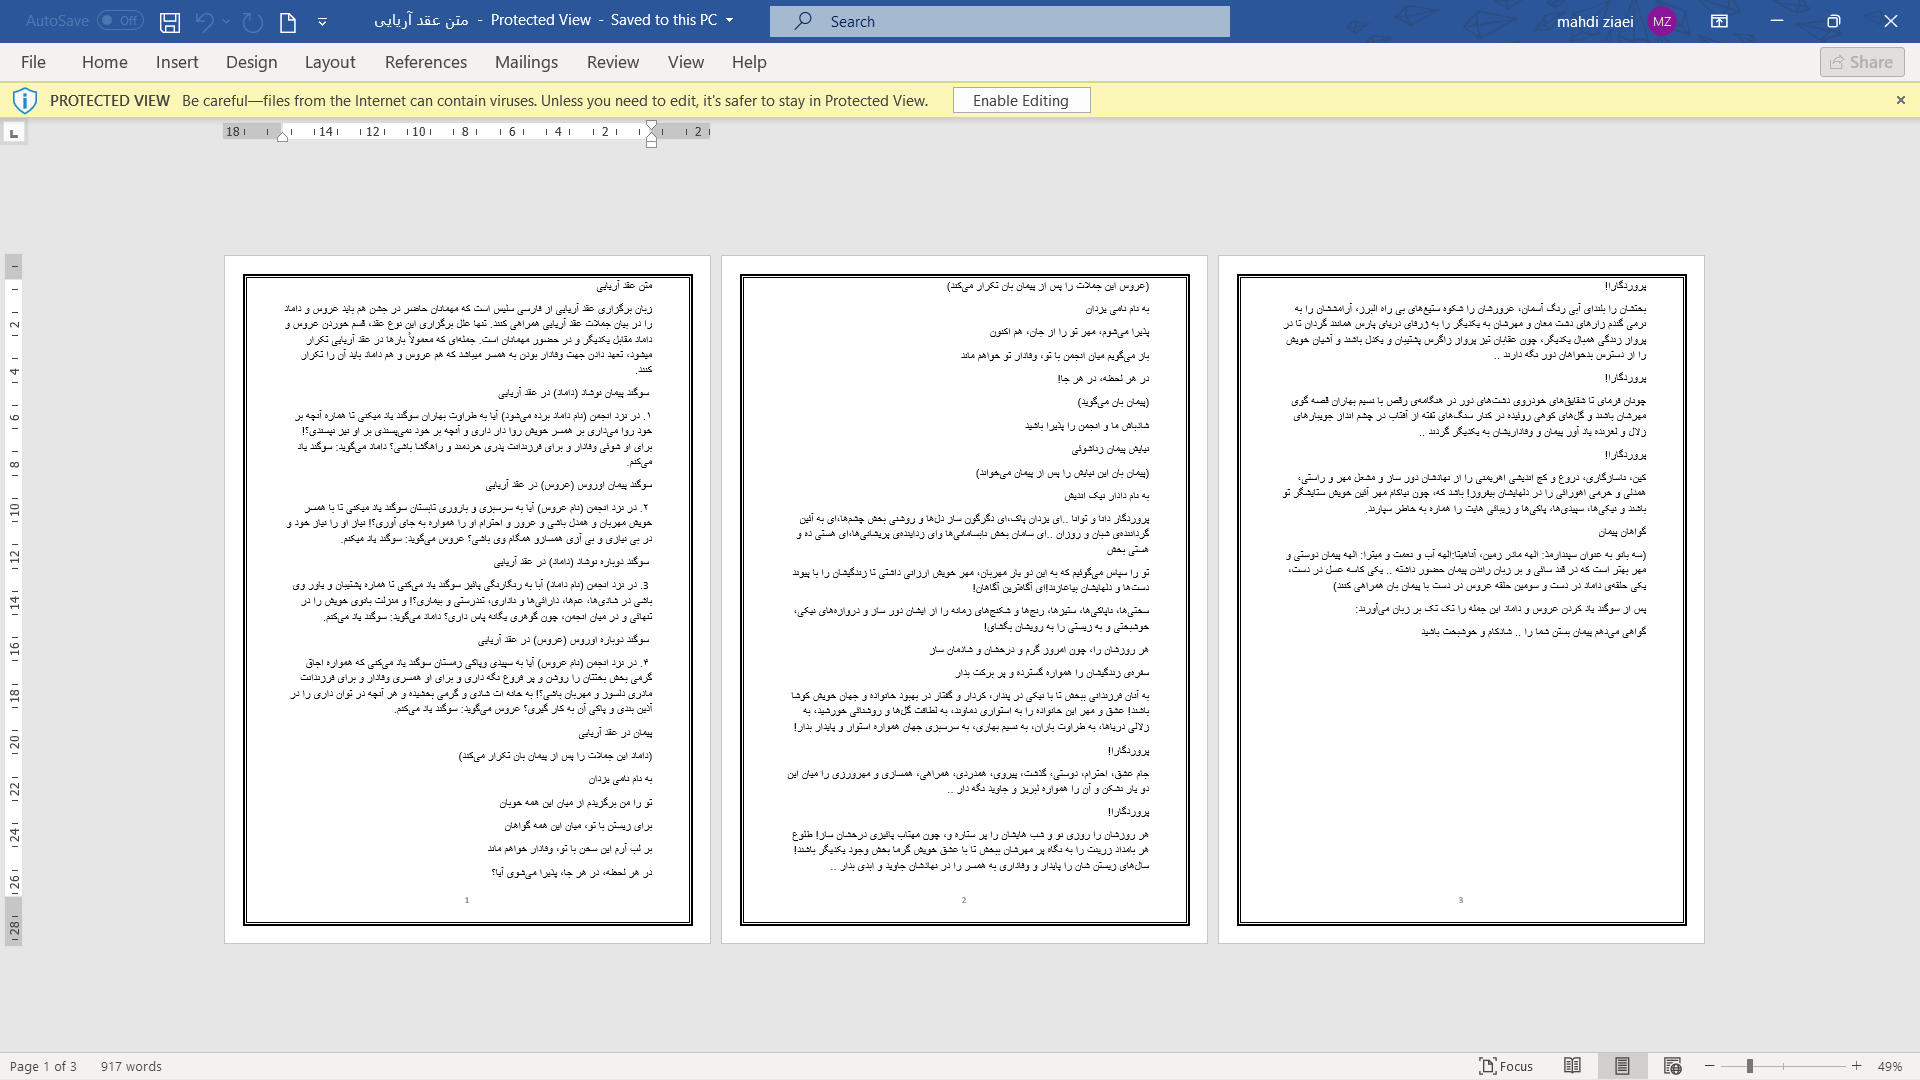
Task: Click the Redo icon
Action: (x=252, y=21)
